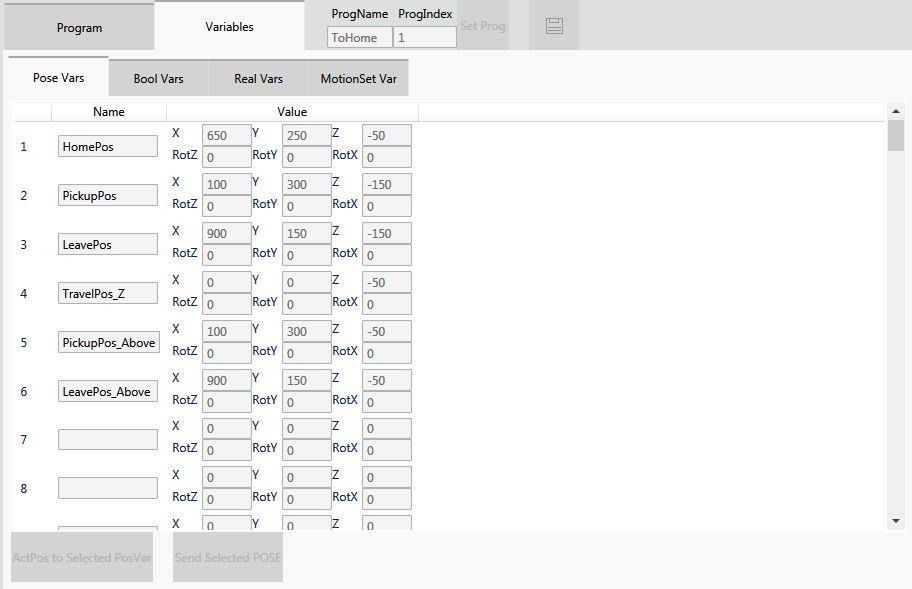The image size is (912, 589).
Task: Click the Send Selected POSE button
Action: [228, 557]
